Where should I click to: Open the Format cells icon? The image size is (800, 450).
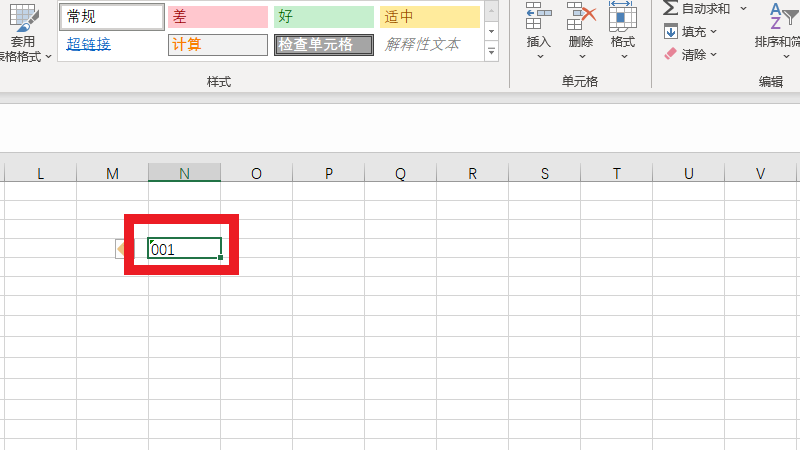tap(622, 17)
